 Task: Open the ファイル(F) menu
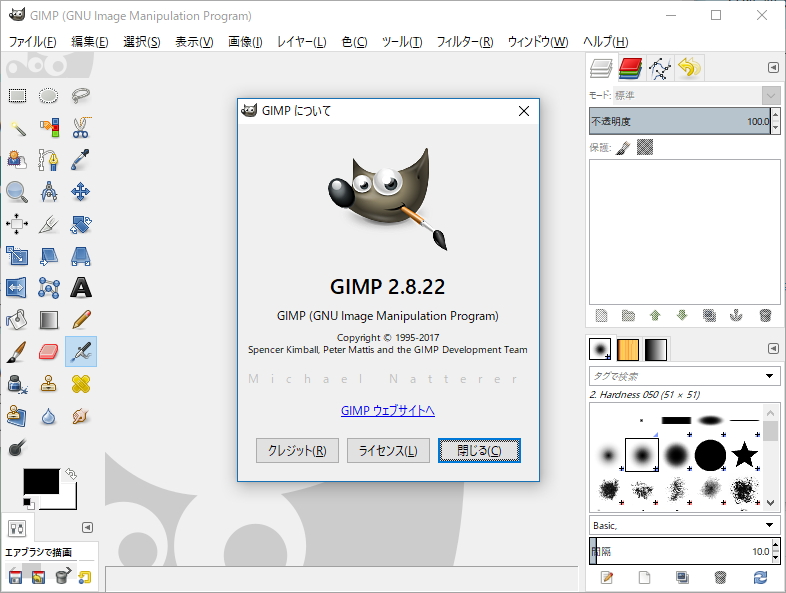(x=33, y=42)
